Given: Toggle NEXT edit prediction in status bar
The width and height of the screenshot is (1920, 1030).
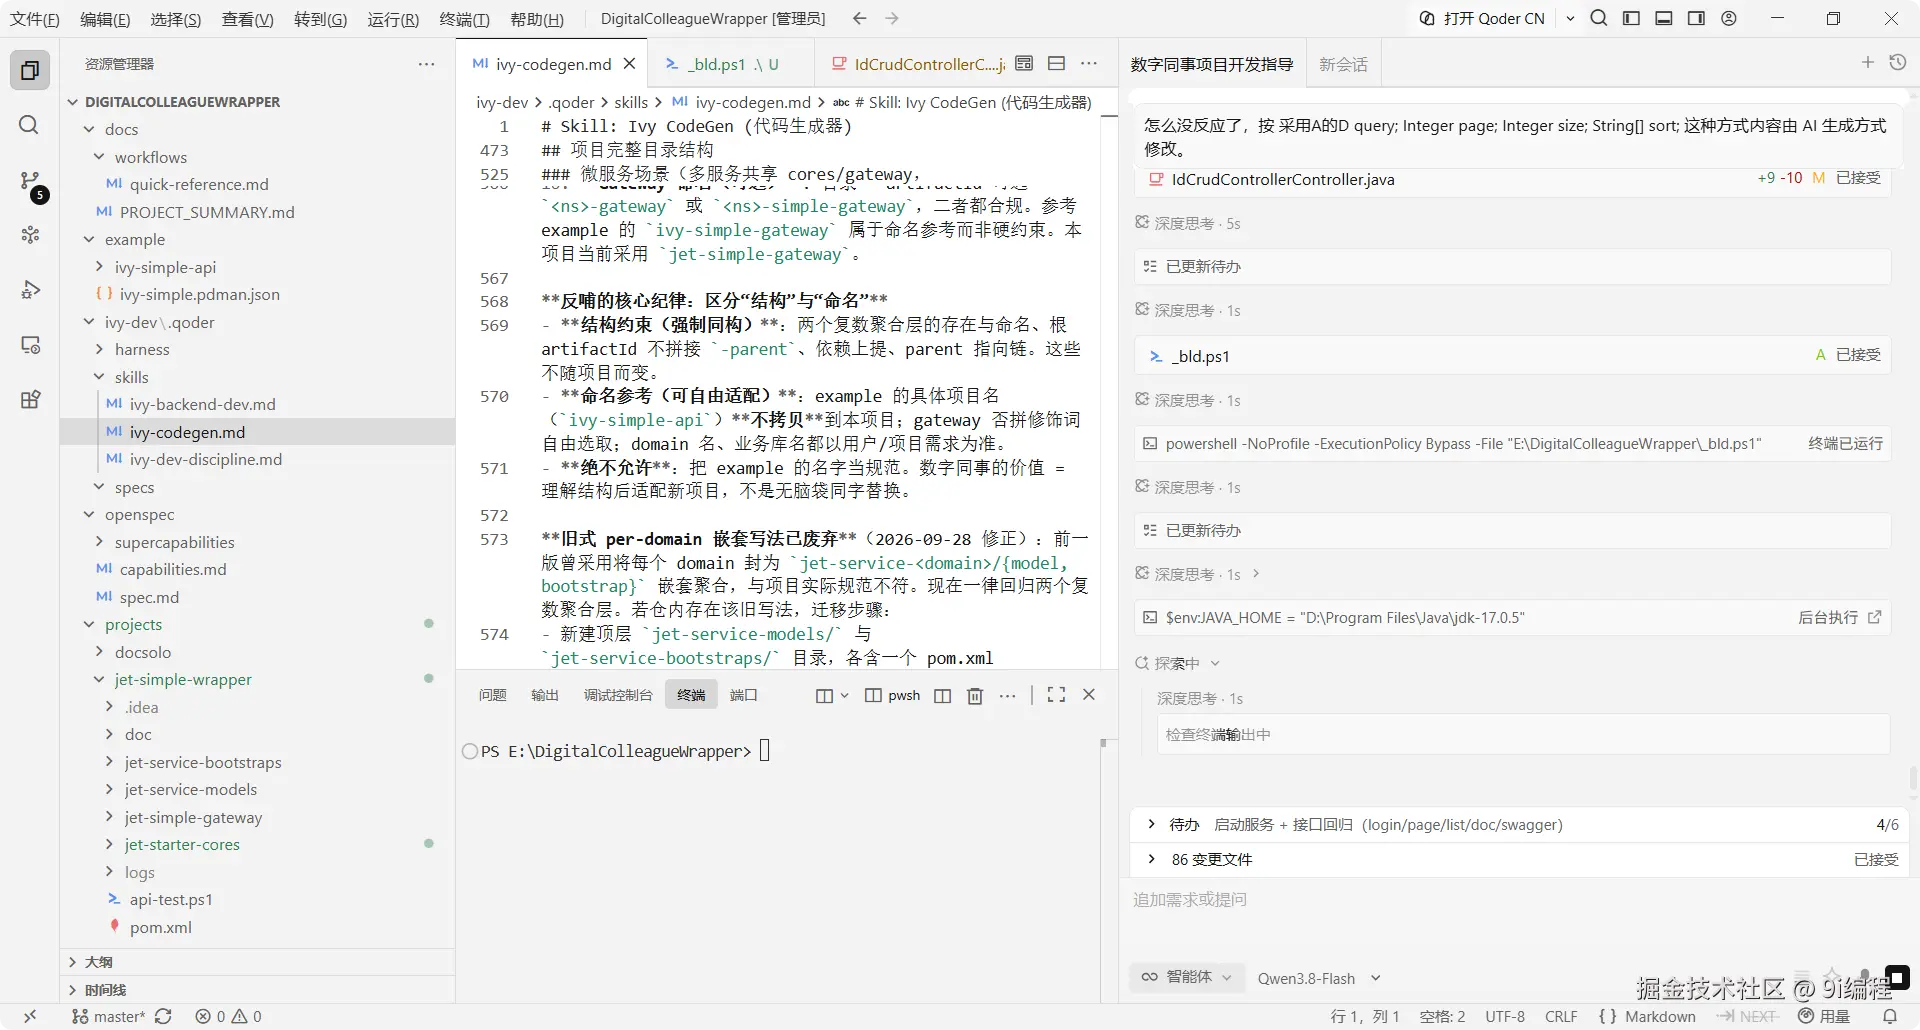Looking at the screenshot, I should (x=1748, y=1016).
